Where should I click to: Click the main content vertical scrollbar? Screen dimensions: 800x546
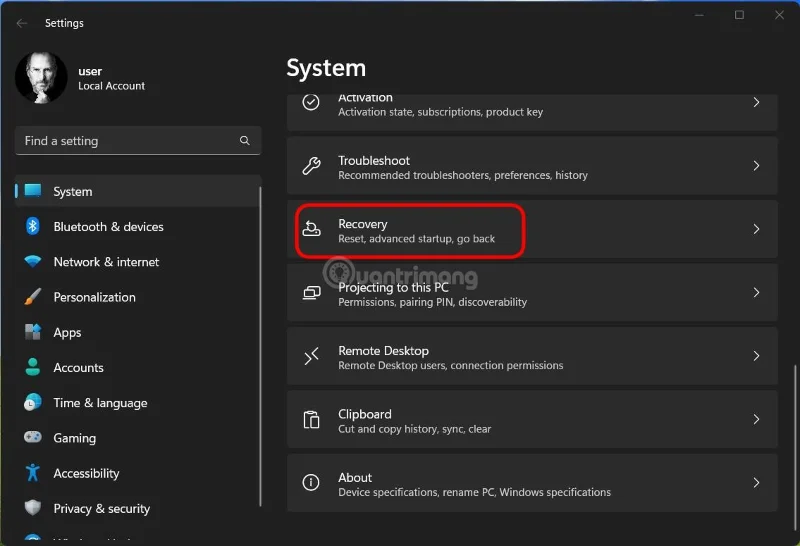click(795, 448)
